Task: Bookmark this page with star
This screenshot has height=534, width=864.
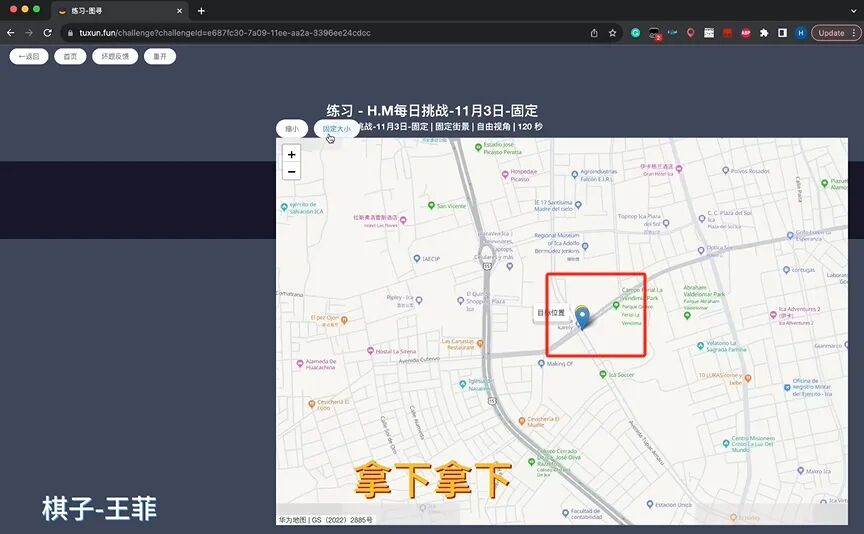Action: tap(612, 33)
